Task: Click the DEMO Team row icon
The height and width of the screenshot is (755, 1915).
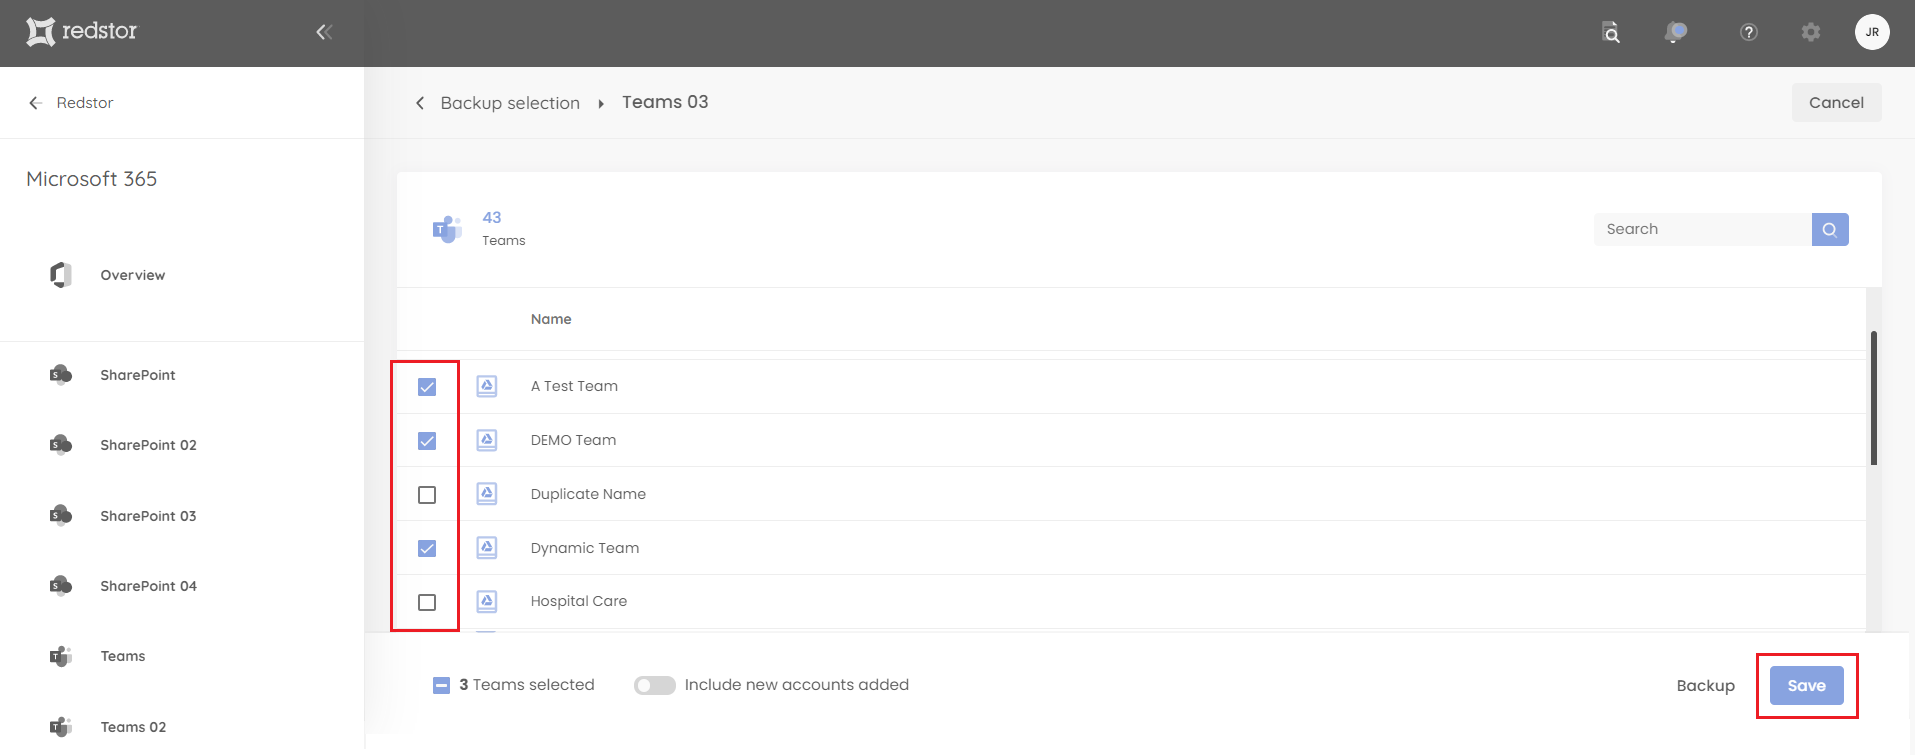Action: (487, 440)
